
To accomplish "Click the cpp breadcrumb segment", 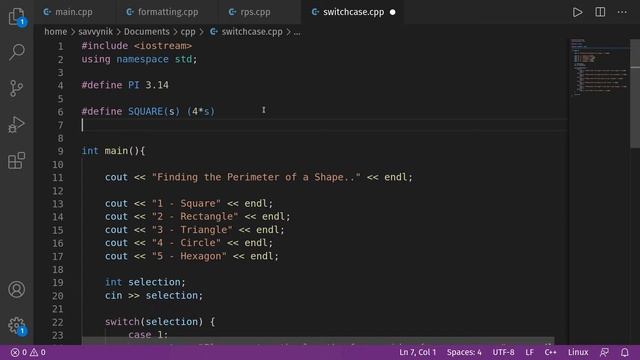I will pos(188,32).
